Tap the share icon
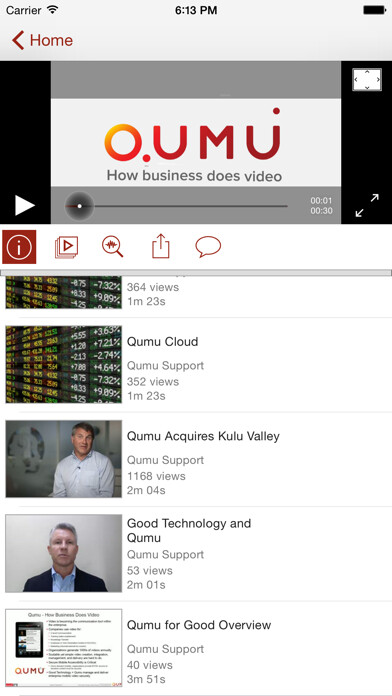The image size is (392, 696). point(161,246)
